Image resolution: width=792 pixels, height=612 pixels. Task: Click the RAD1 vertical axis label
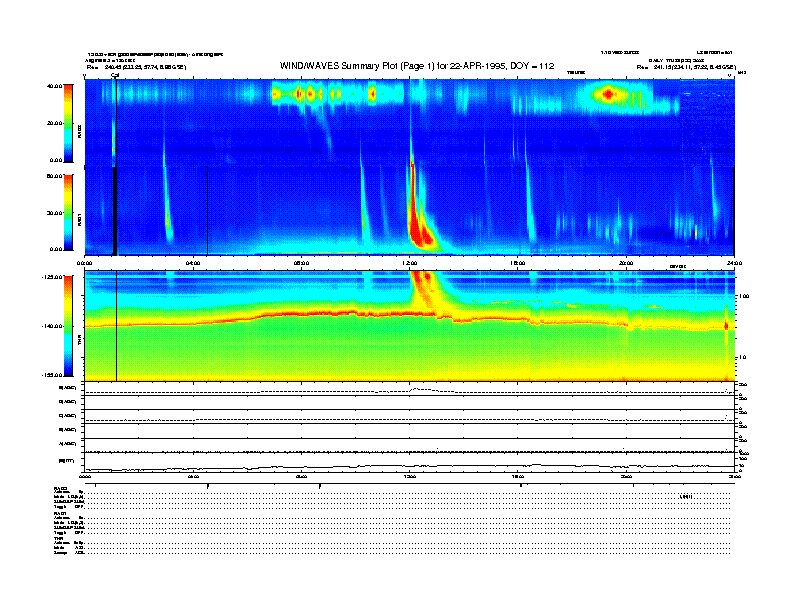pyautogui.click(x=80, y=219)
